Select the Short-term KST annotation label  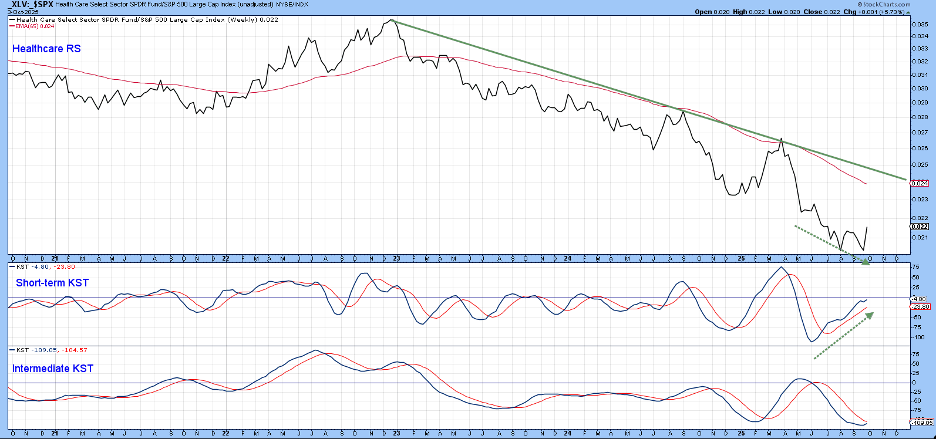(51, 284)
